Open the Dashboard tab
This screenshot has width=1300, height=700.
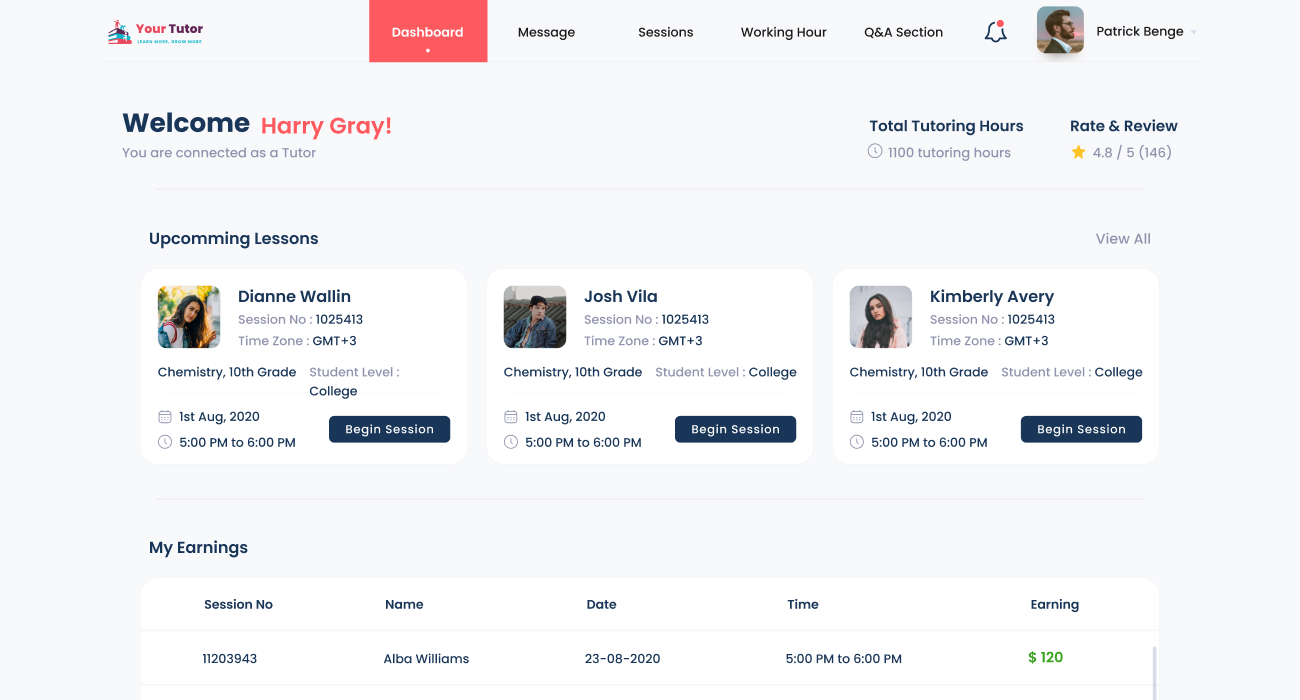click(428, 32)
